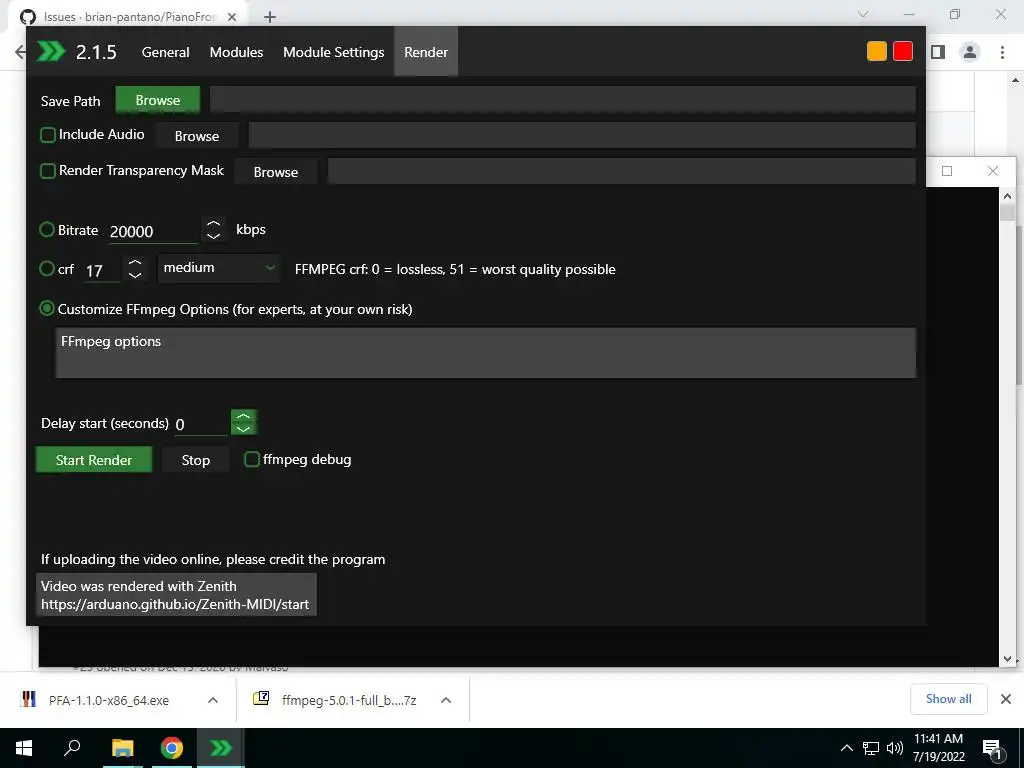Enable Render Transparency Mask checkbox
The height and width of the screenshot is (768, 1024).
tap(48, 171)
